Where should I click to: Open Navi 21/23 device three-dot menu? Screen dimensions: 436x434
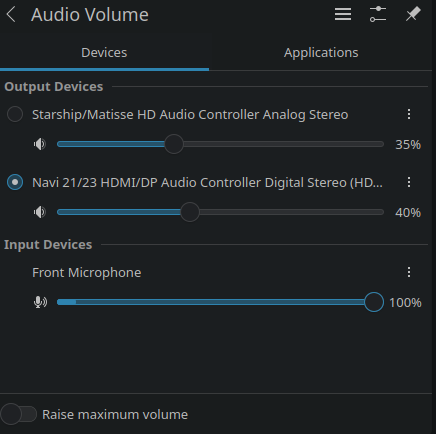pyautogui.click(x=409, y=182)
